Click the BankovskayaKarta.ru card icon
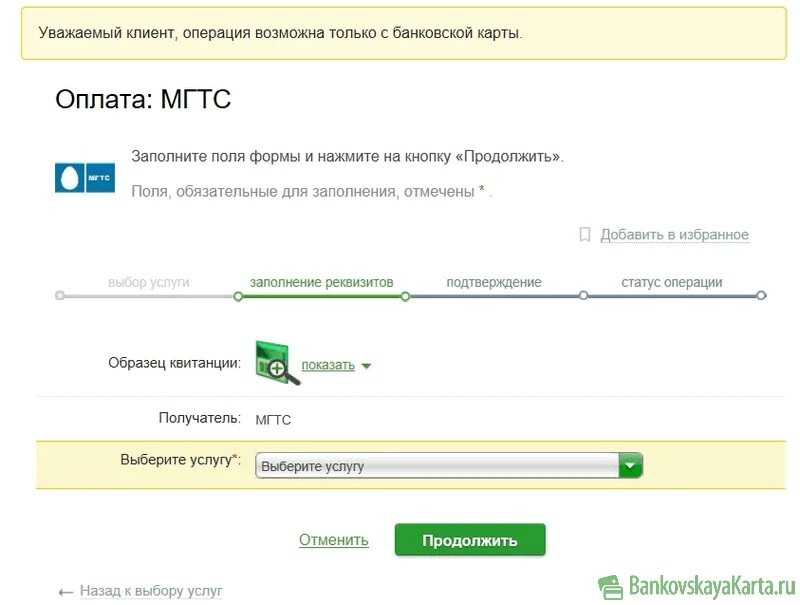Viewport: 800px width, 605px height. [612, 583]
